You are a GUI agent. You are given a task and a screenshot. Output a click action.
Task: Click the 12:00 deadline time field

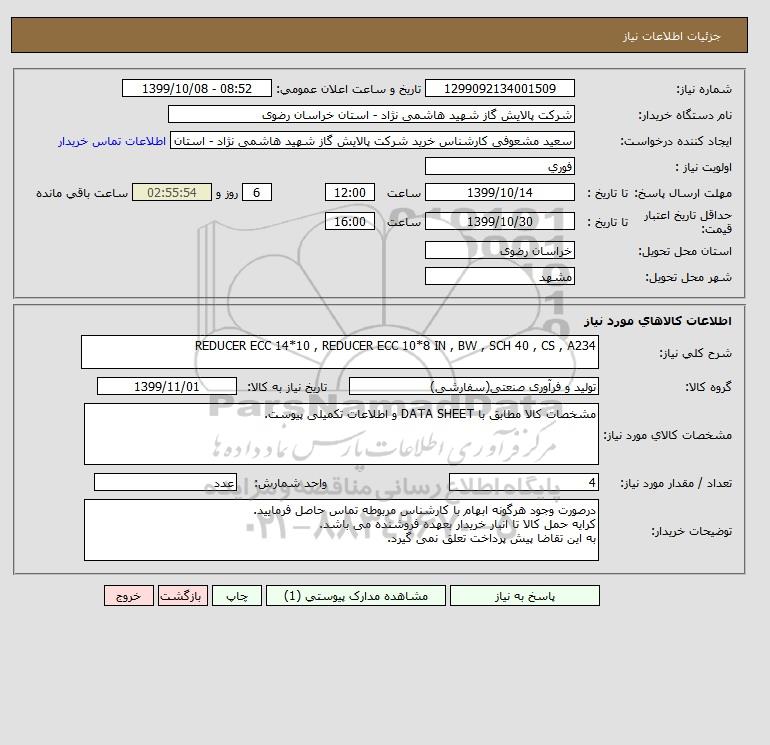tap(350, 193)
